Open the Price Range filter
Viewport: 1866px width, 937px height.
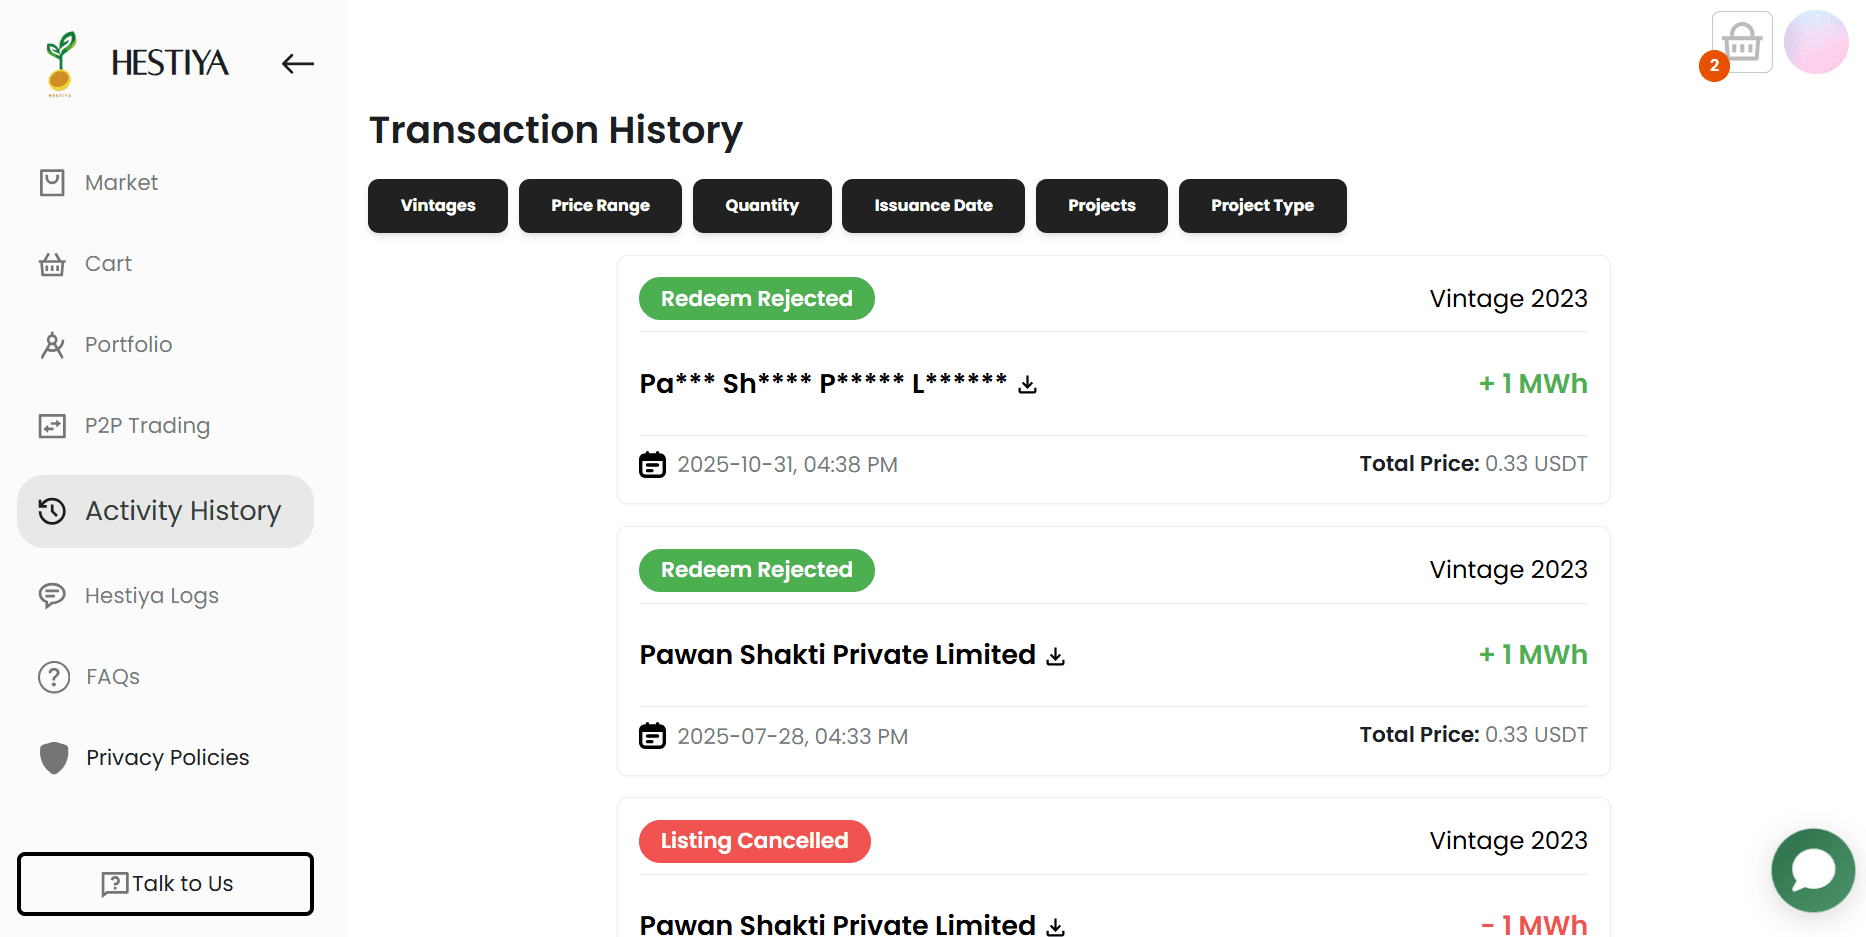pos(600,206)
